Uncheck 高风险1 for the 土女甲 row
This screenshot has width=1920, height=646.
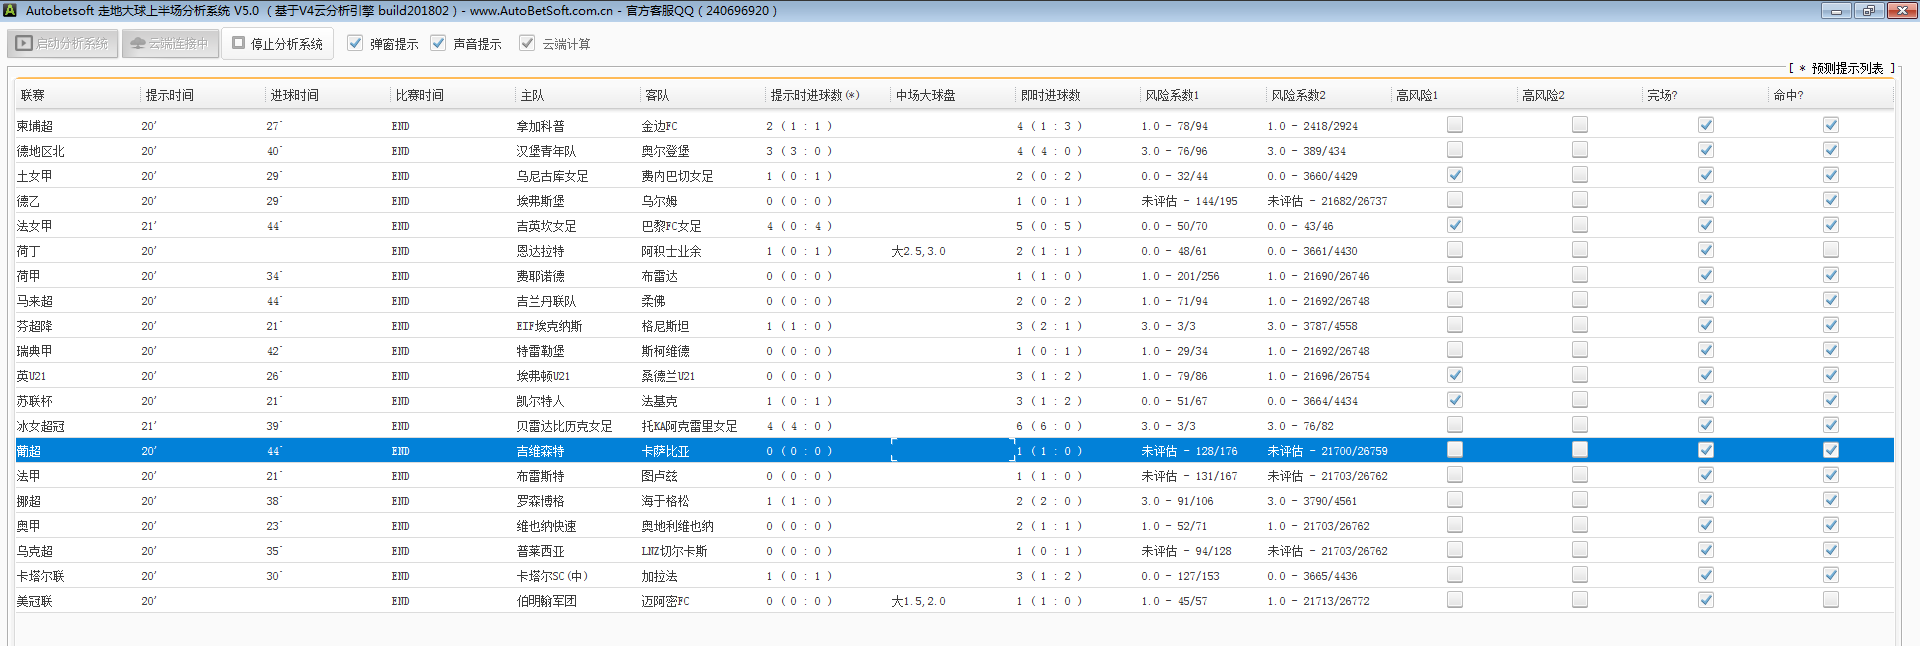point(1455,175)
